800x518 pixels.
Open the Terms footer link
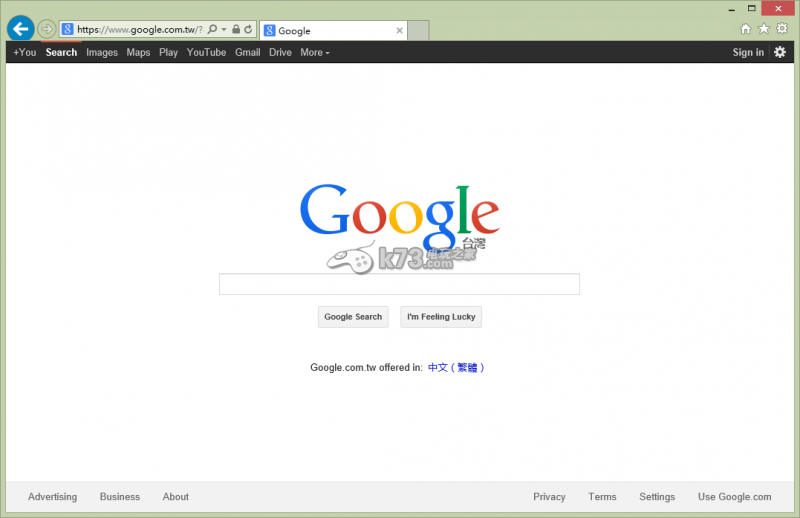(602, 497)
